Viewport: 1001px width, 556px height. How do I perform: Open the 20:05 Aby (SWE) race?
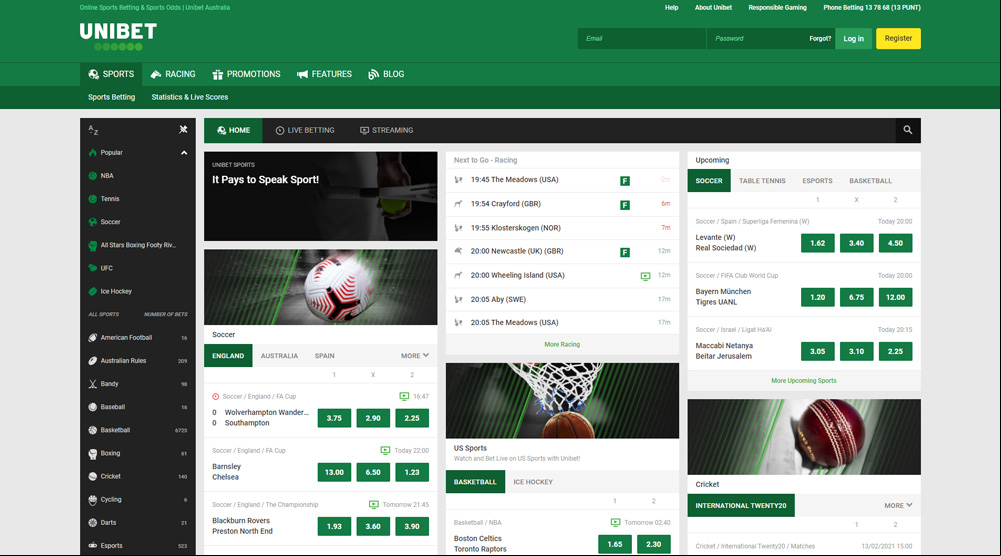[562, 299]
